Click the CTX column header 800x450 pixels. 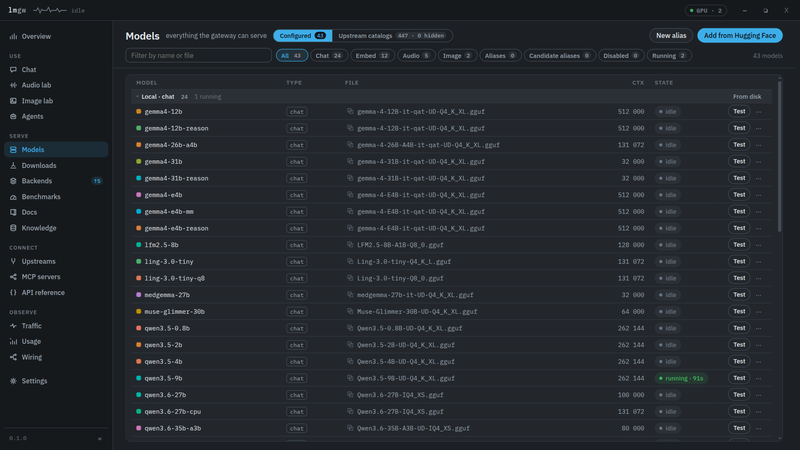(x=638, y=83)
